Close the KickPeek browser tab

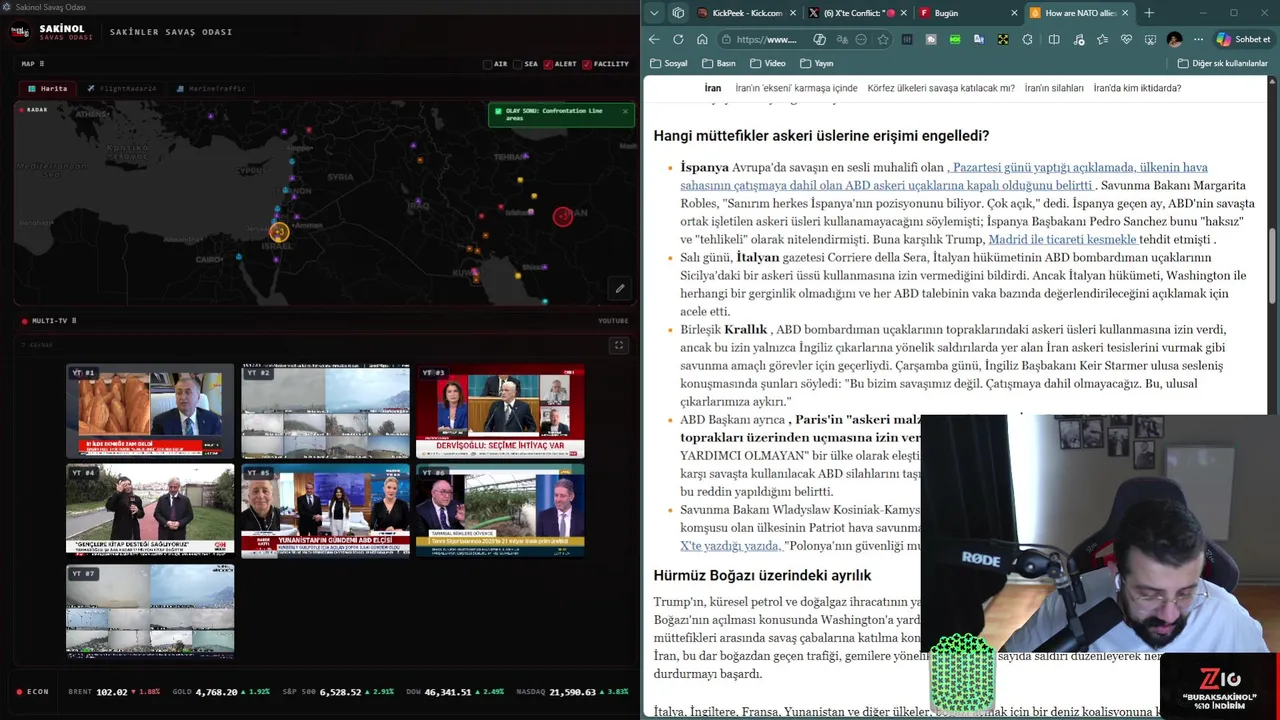[793, 13]
